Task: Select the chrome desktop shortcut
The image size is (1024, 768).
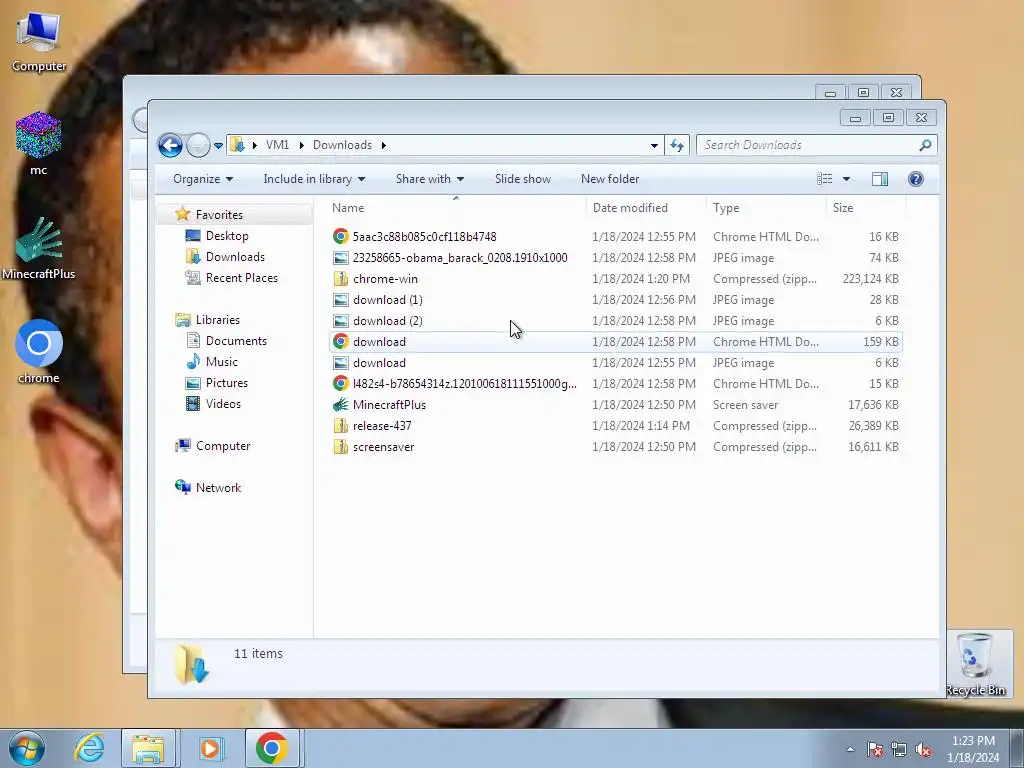Action: pyautogui.click(x=39, y=351)
